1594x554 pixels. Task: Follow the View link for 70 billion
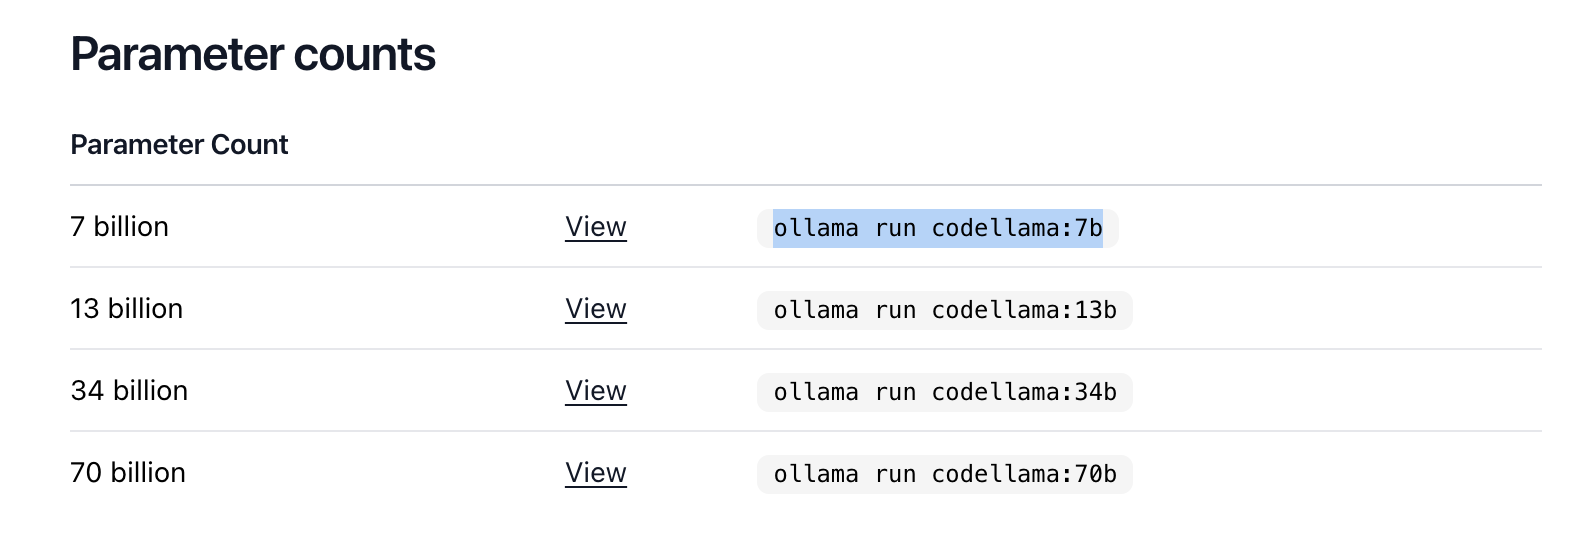[x=596, y=473]
